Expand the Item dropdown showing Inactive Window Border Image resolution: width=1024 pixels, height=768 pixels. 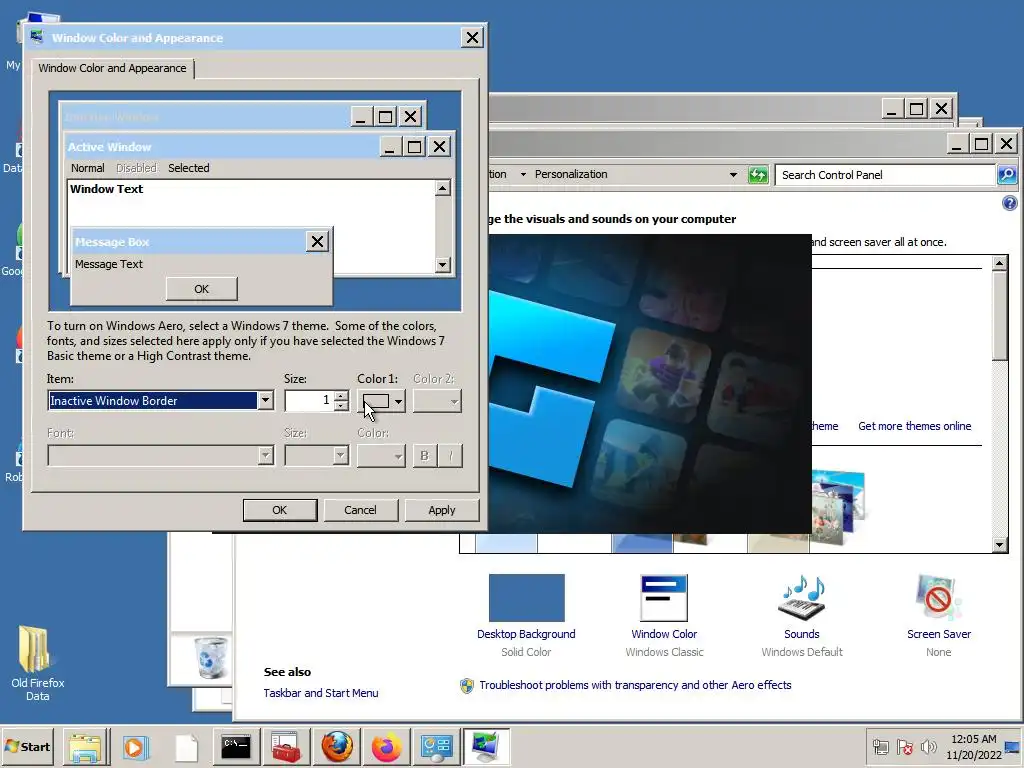tap(265, 400)
